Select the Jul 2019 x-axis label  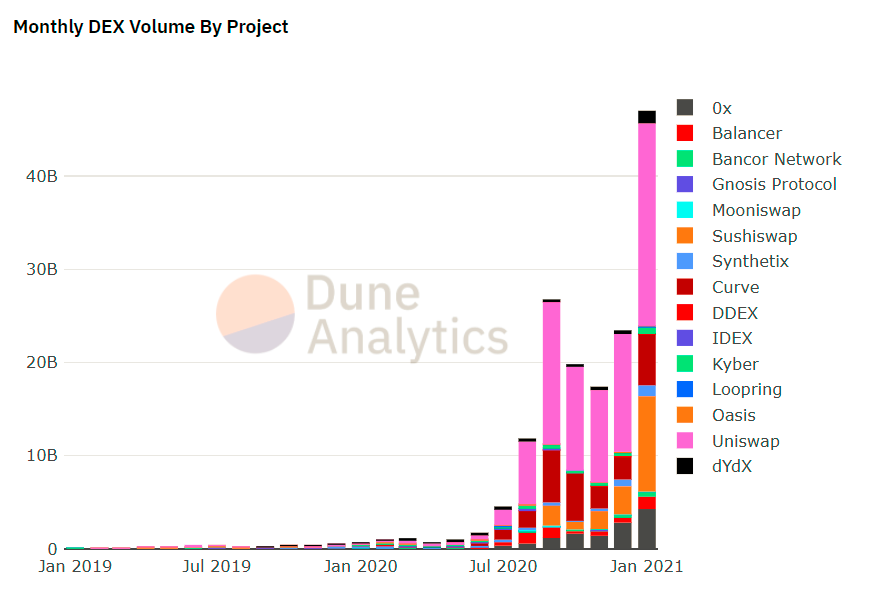(217, 566)
